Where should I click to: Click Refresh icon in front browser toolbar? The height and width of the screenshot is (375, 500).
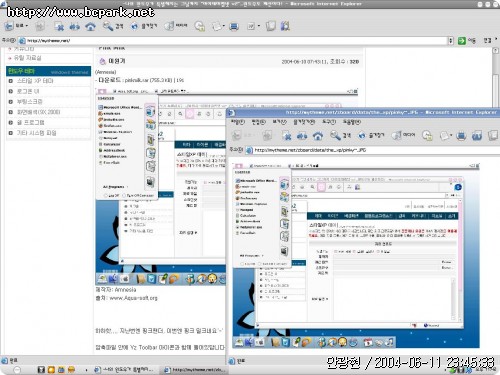click(x=302, y=136)
